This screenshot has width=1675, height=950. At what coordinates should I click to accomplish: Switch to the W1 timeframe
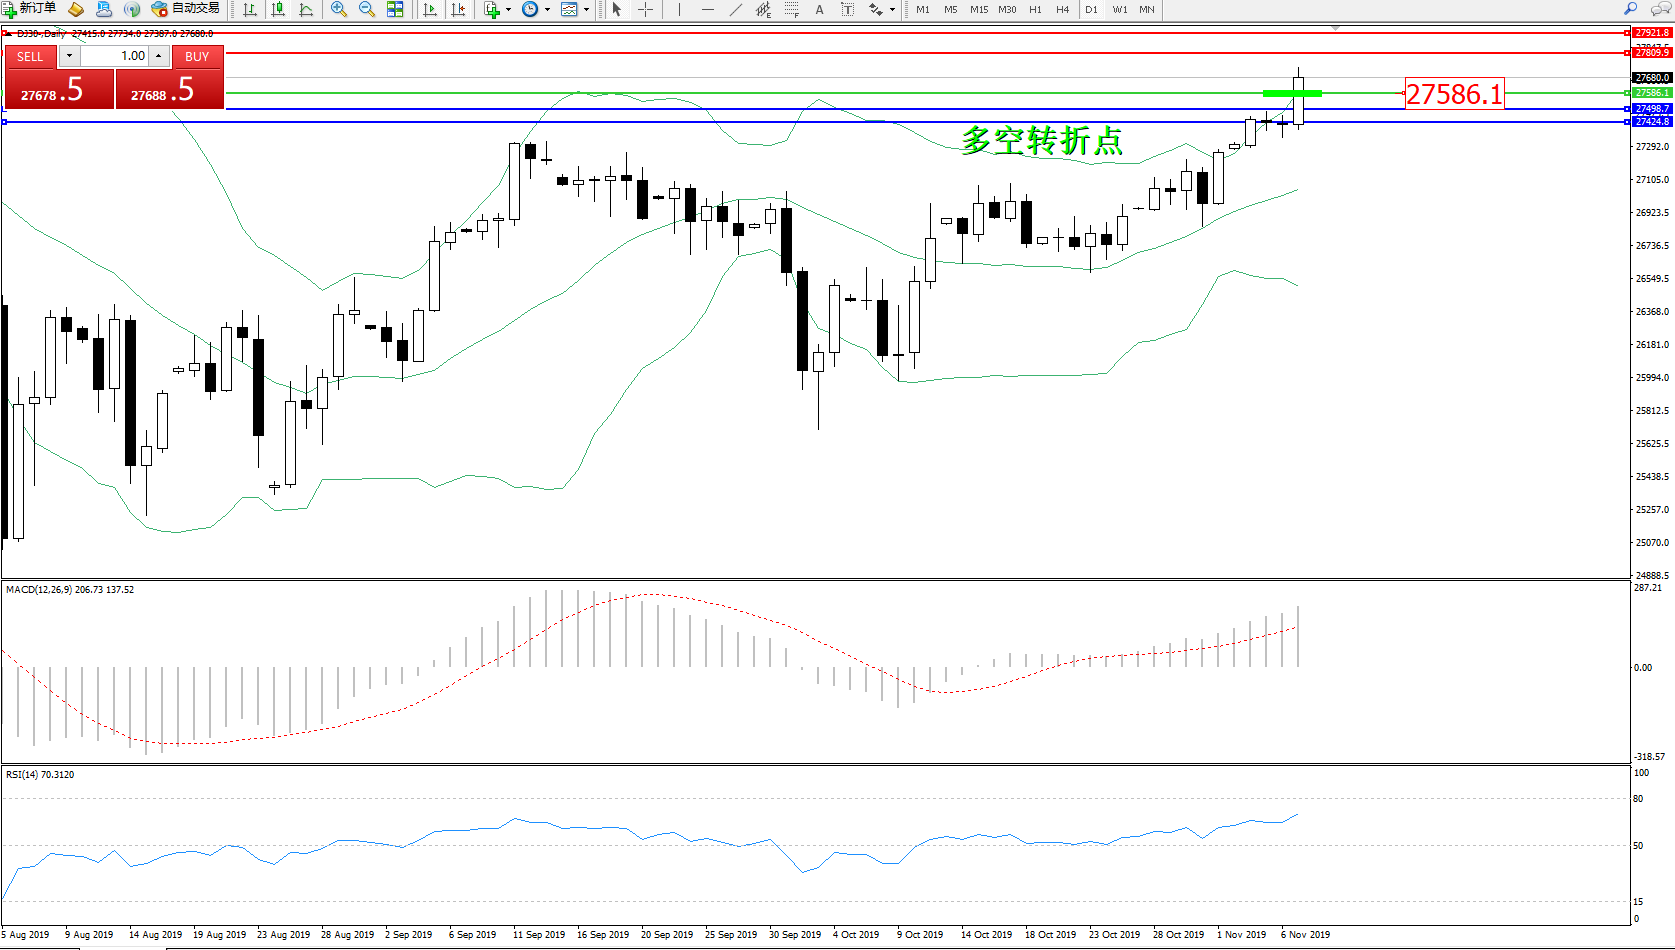click(x=1120, y=9)
